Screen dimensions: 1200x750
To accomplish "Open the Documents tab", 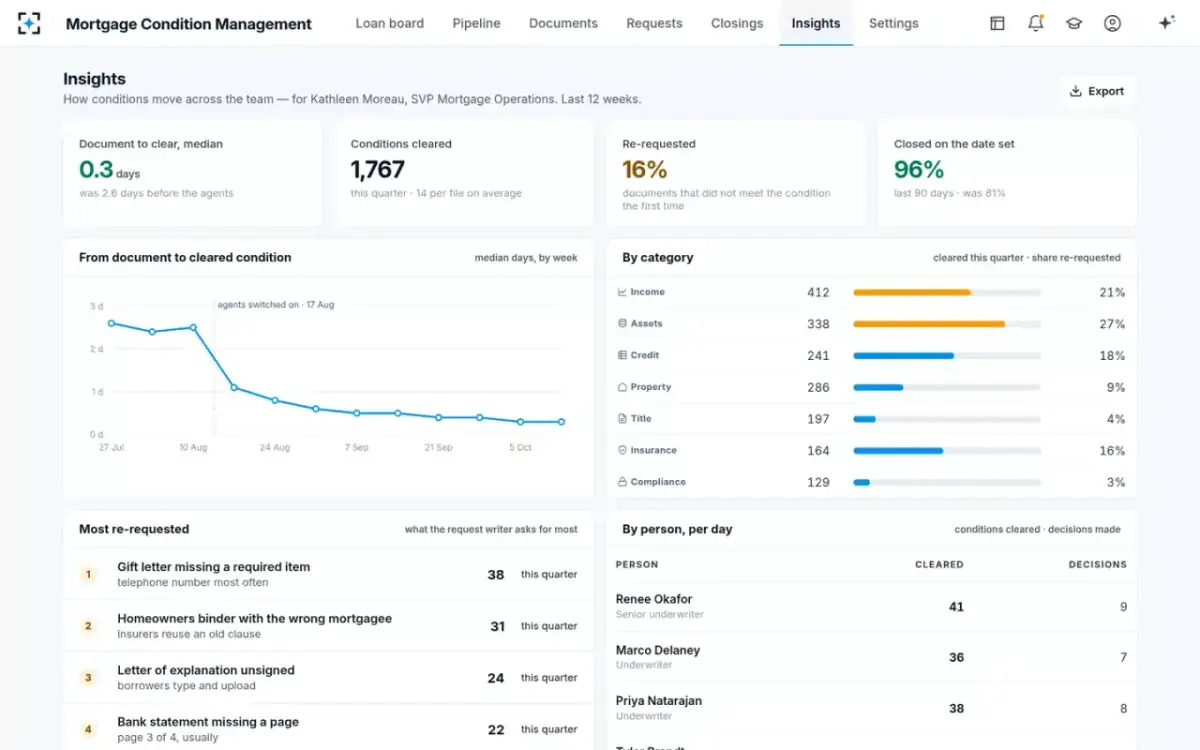I will (x=563, y=23).
